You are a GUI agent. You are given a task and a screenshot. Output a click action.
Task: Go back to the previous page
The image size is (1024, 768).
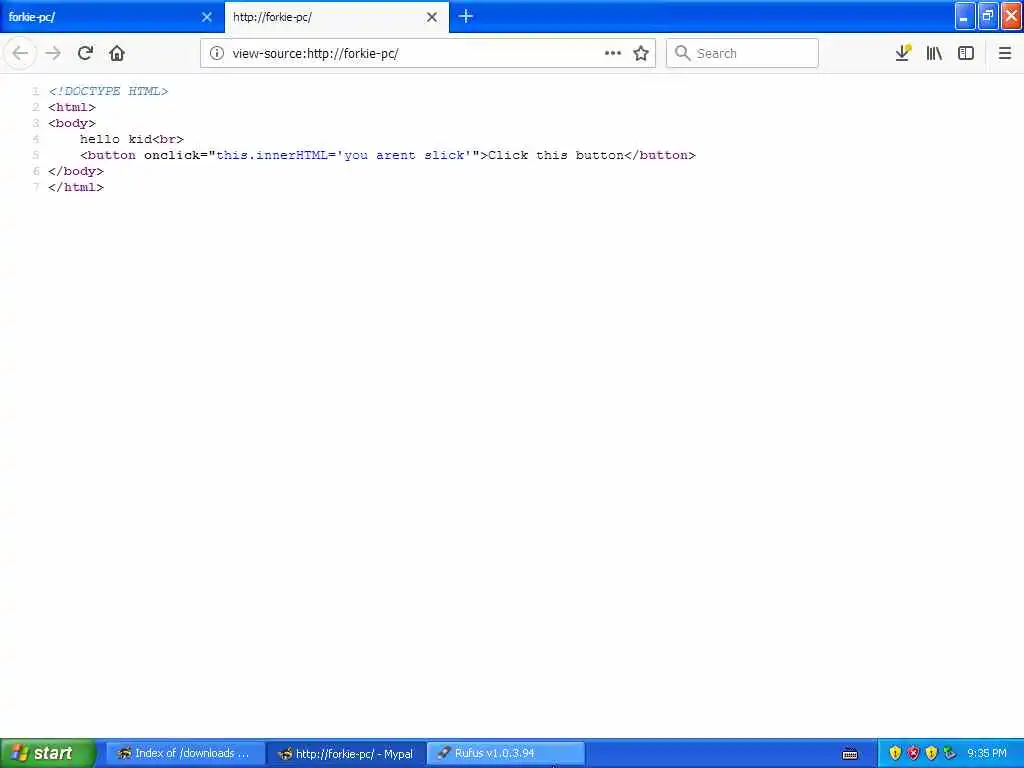click(x=20, y=53)
